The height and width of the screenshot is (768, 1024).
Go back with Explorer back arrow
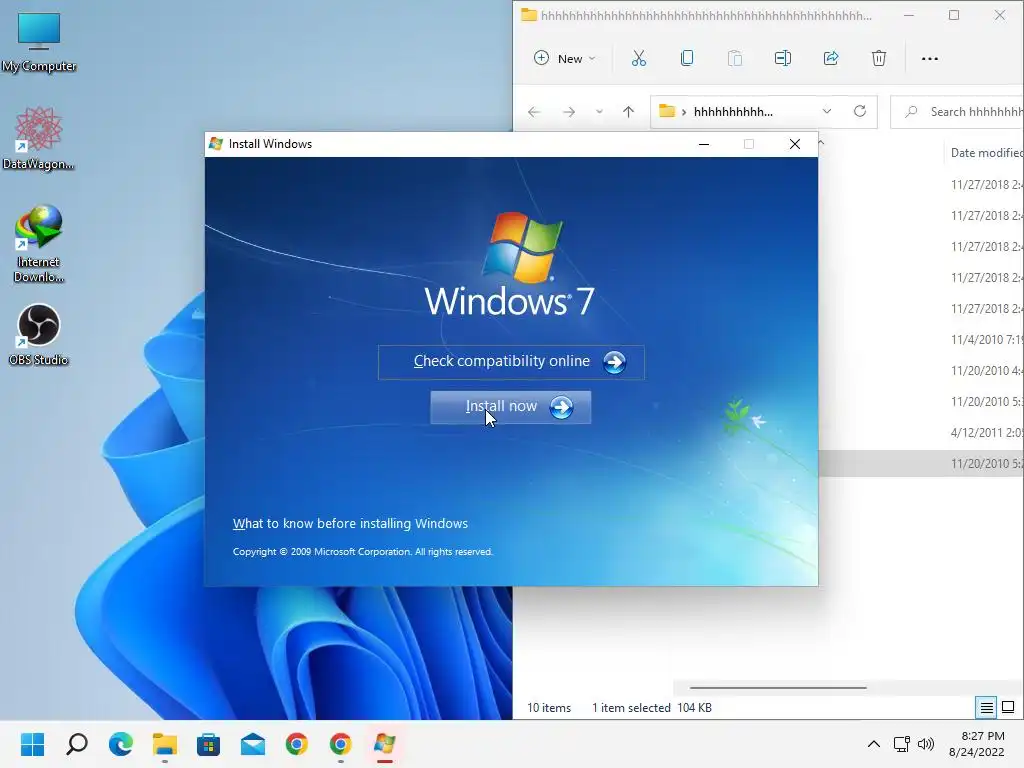tap(534, 112)
